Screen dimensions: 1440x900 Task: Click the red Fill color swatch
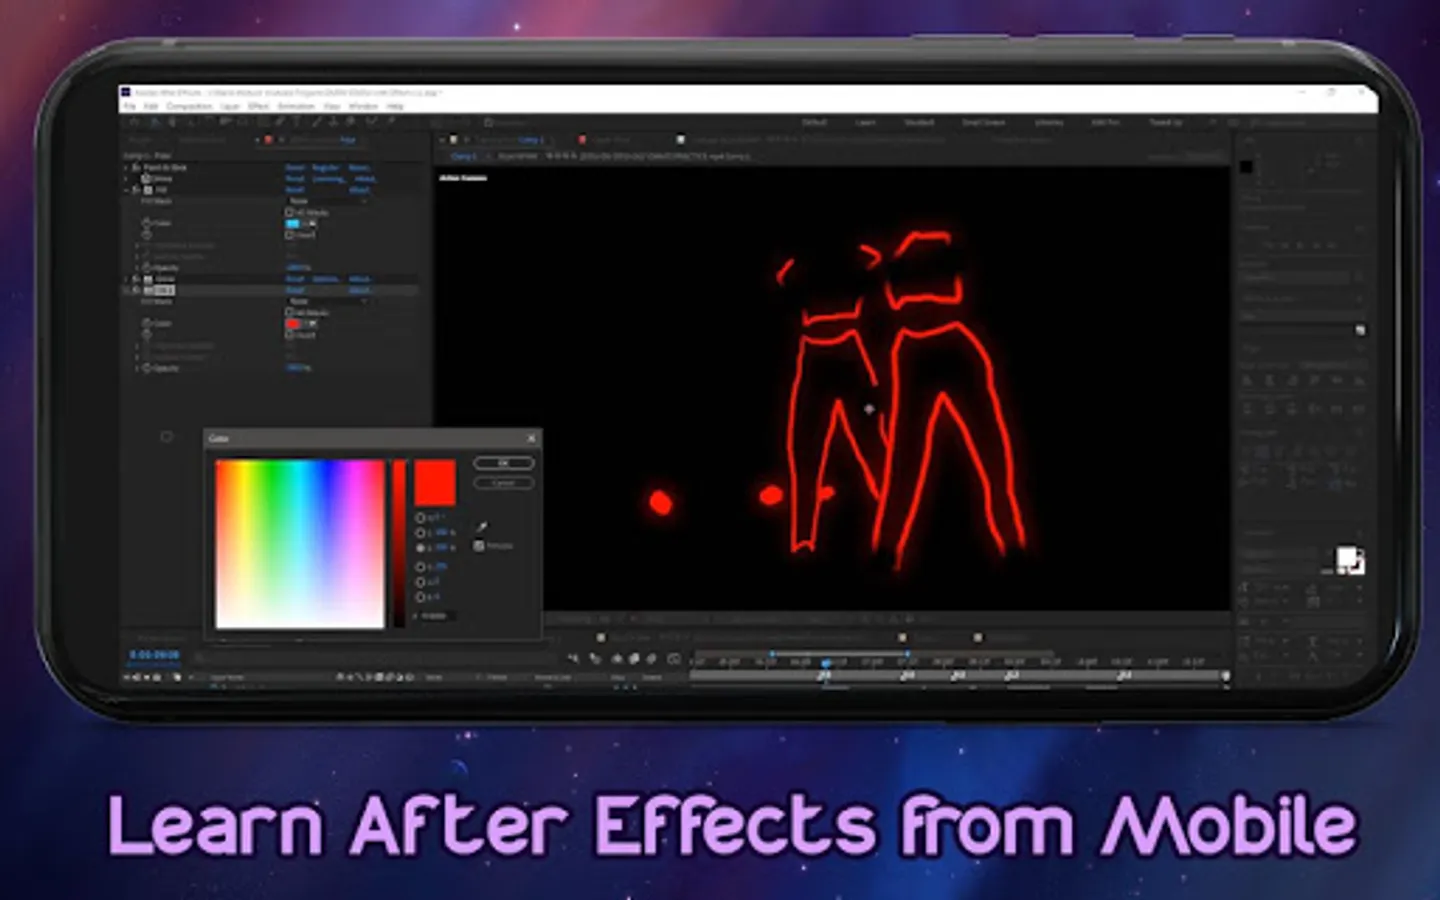tap(293, 324)
